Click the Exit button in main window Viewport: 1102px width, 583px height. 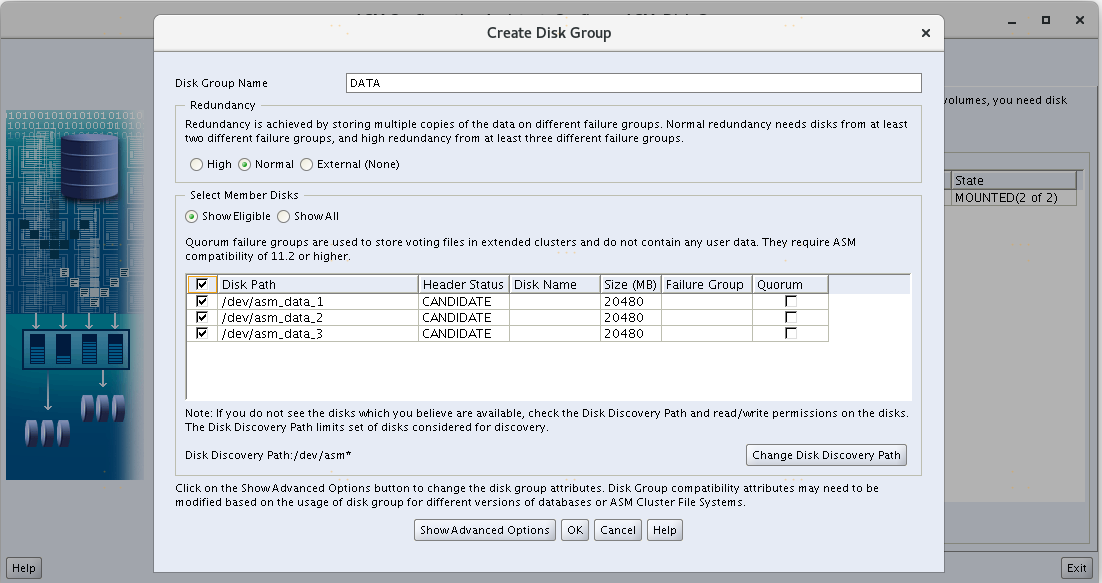click(1076, 568)
